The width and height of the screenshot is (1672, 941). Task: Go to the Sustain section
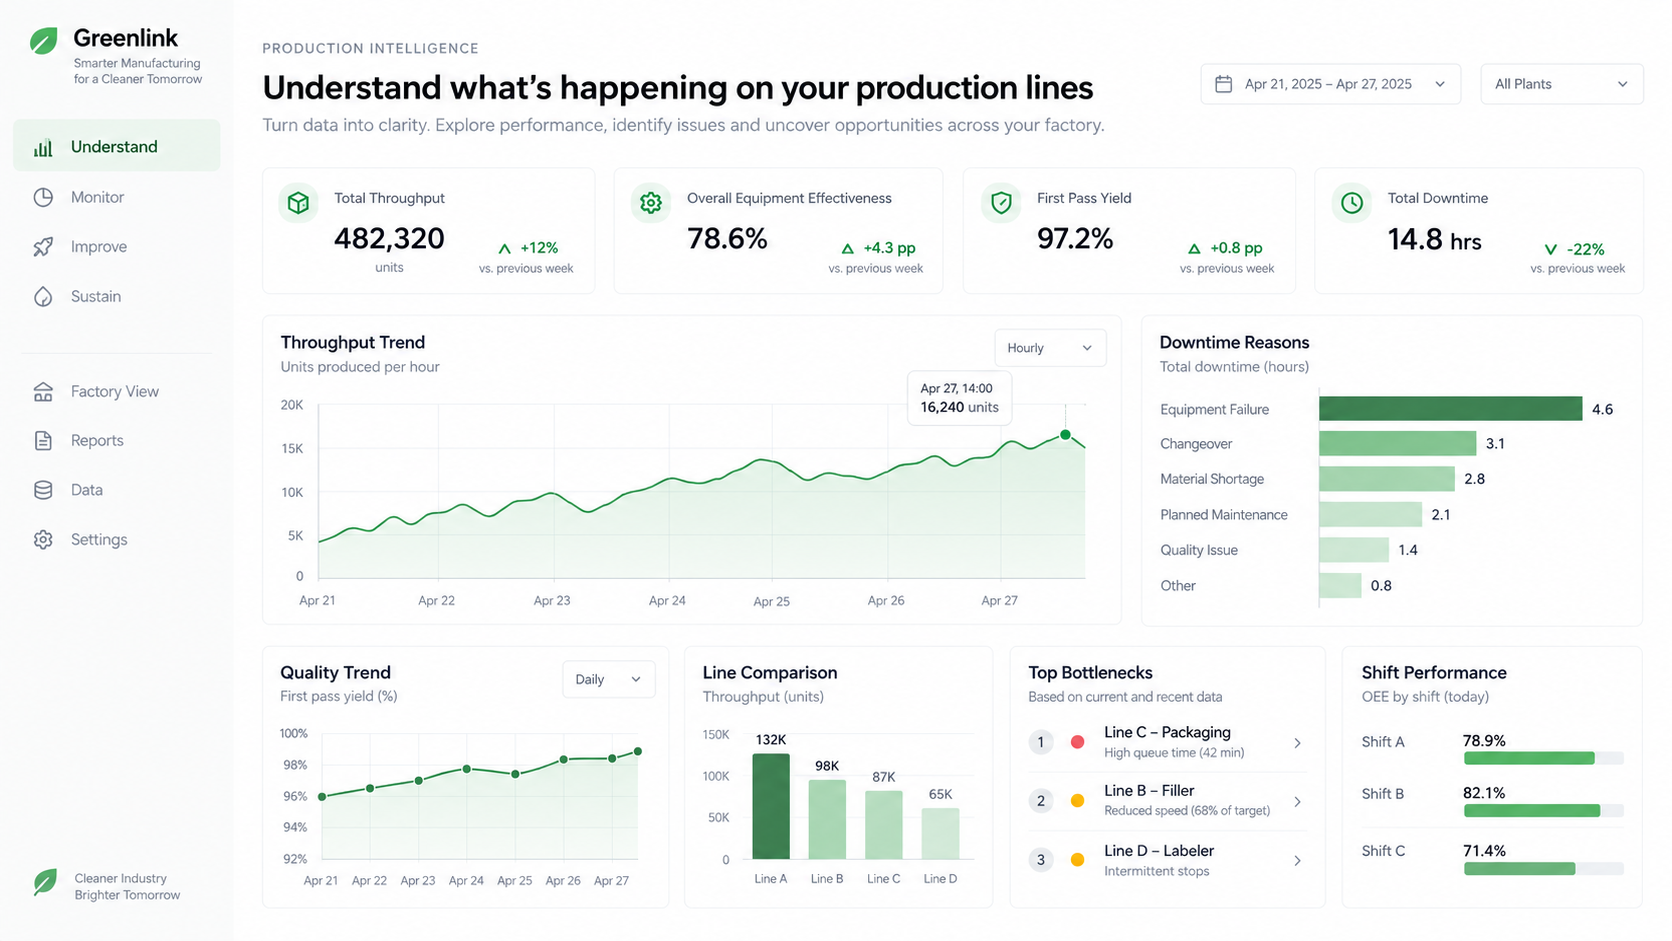point(117,297)
